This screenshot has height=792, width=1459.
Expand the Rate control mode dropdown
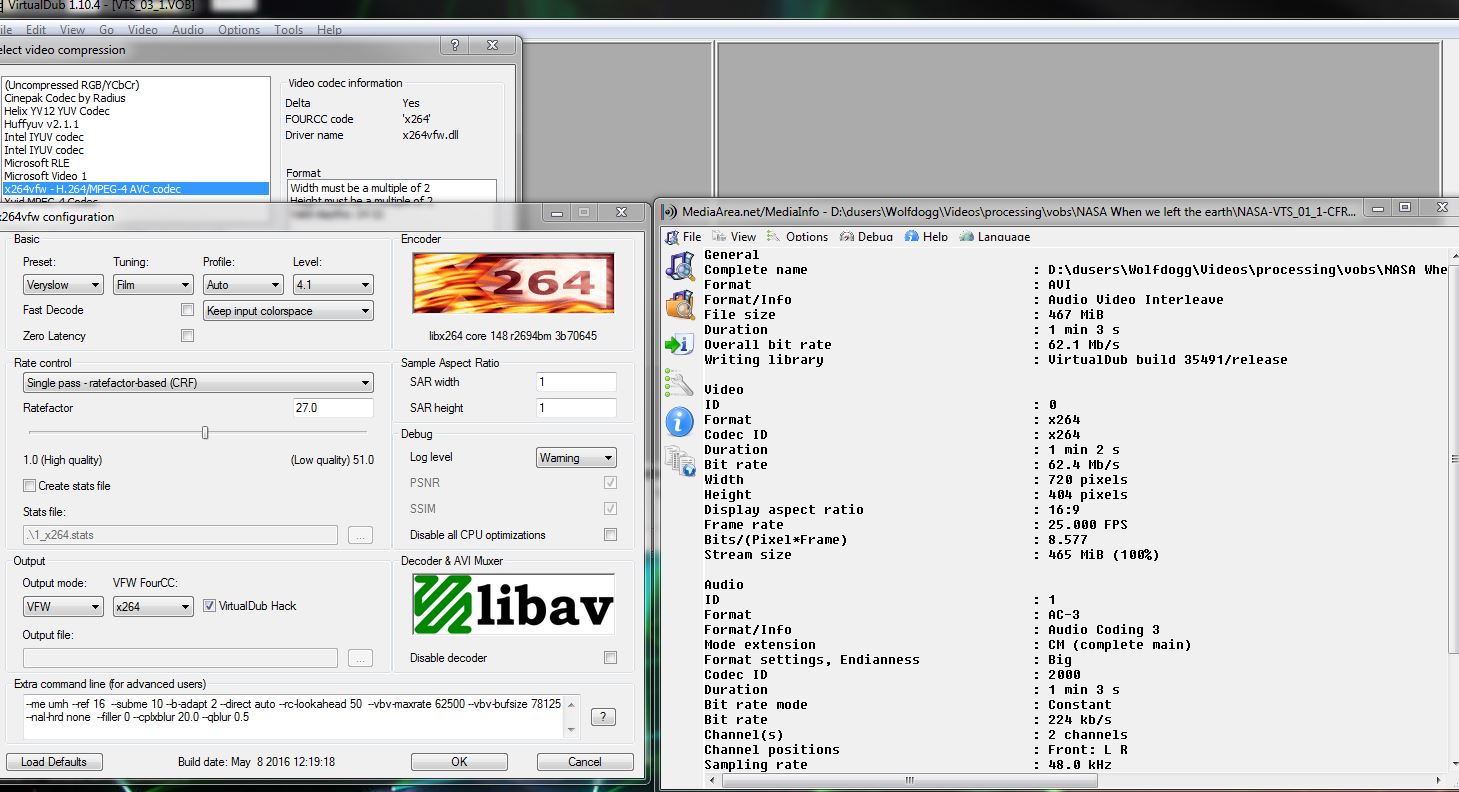198,383
